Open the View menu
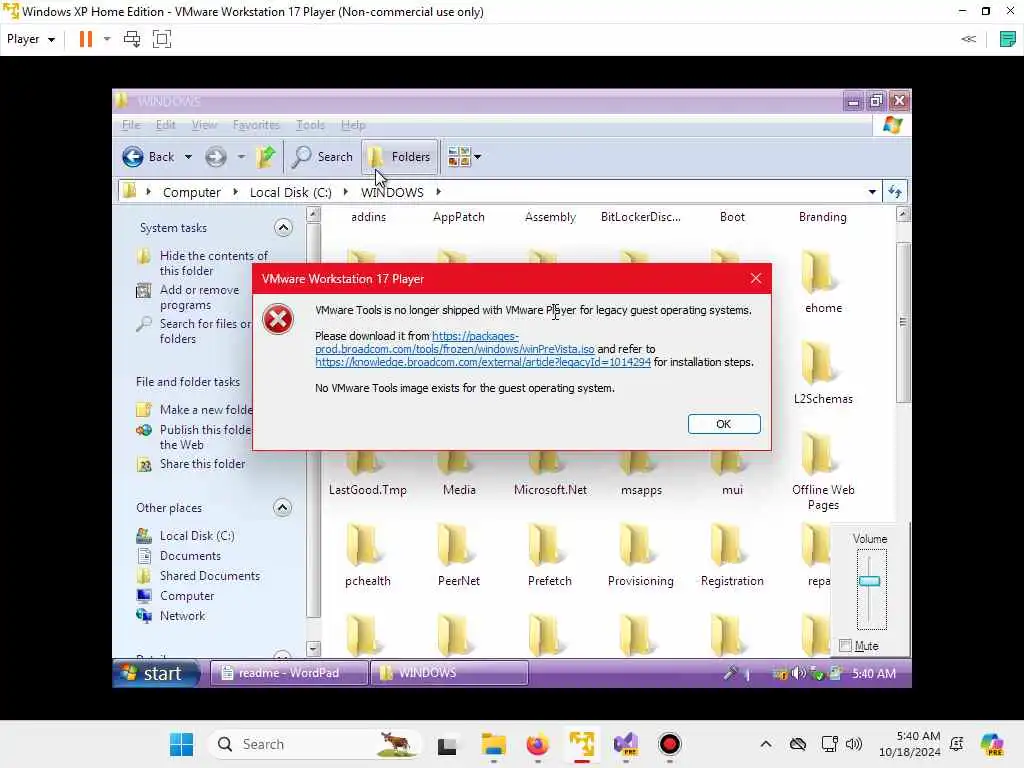The image size is (1024, 768). pos(204,125)
